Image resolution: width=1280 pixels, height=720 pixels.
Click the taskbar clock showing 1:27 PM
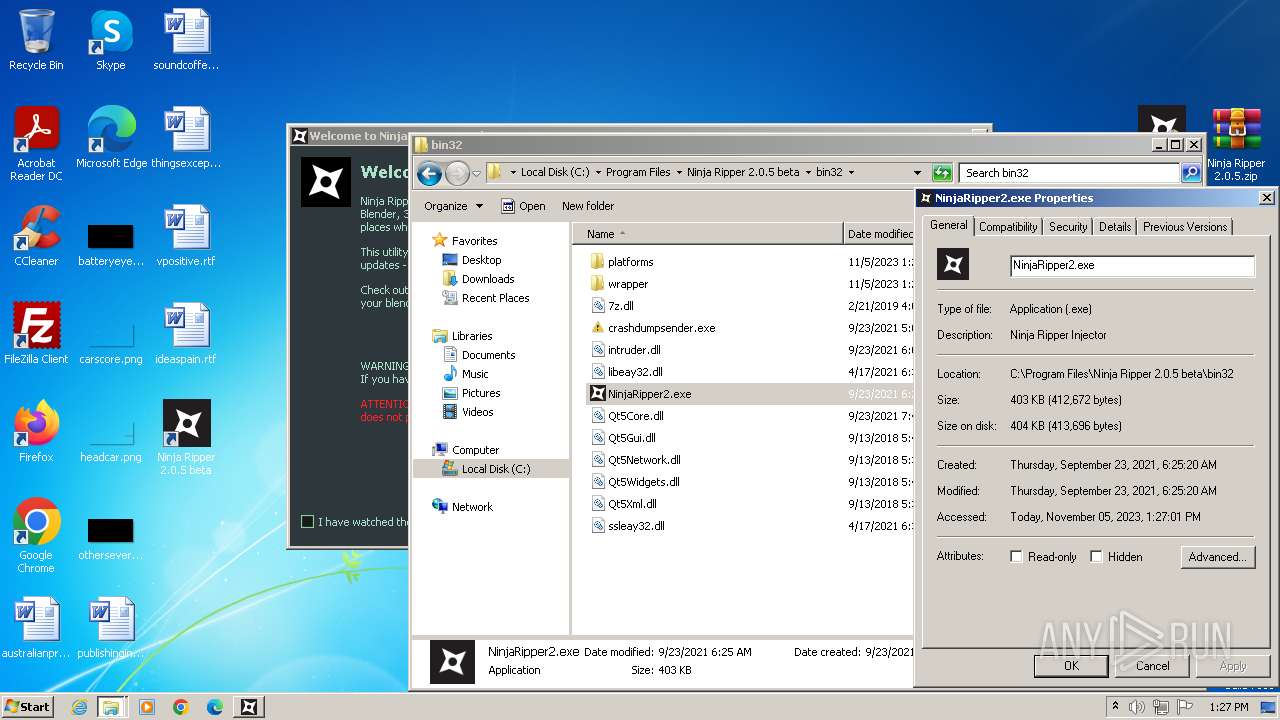click(1228, 707)
